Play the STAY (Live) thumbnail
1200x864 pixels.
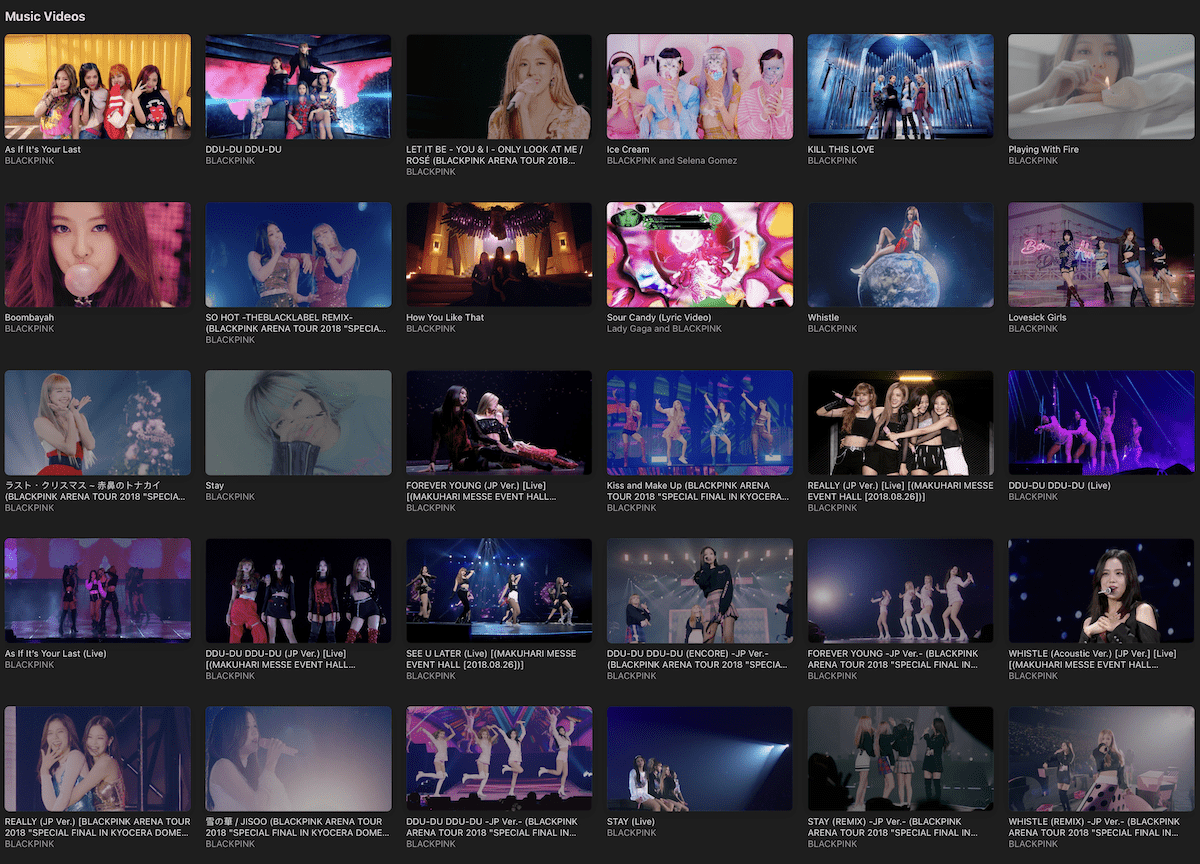point(700,759)
